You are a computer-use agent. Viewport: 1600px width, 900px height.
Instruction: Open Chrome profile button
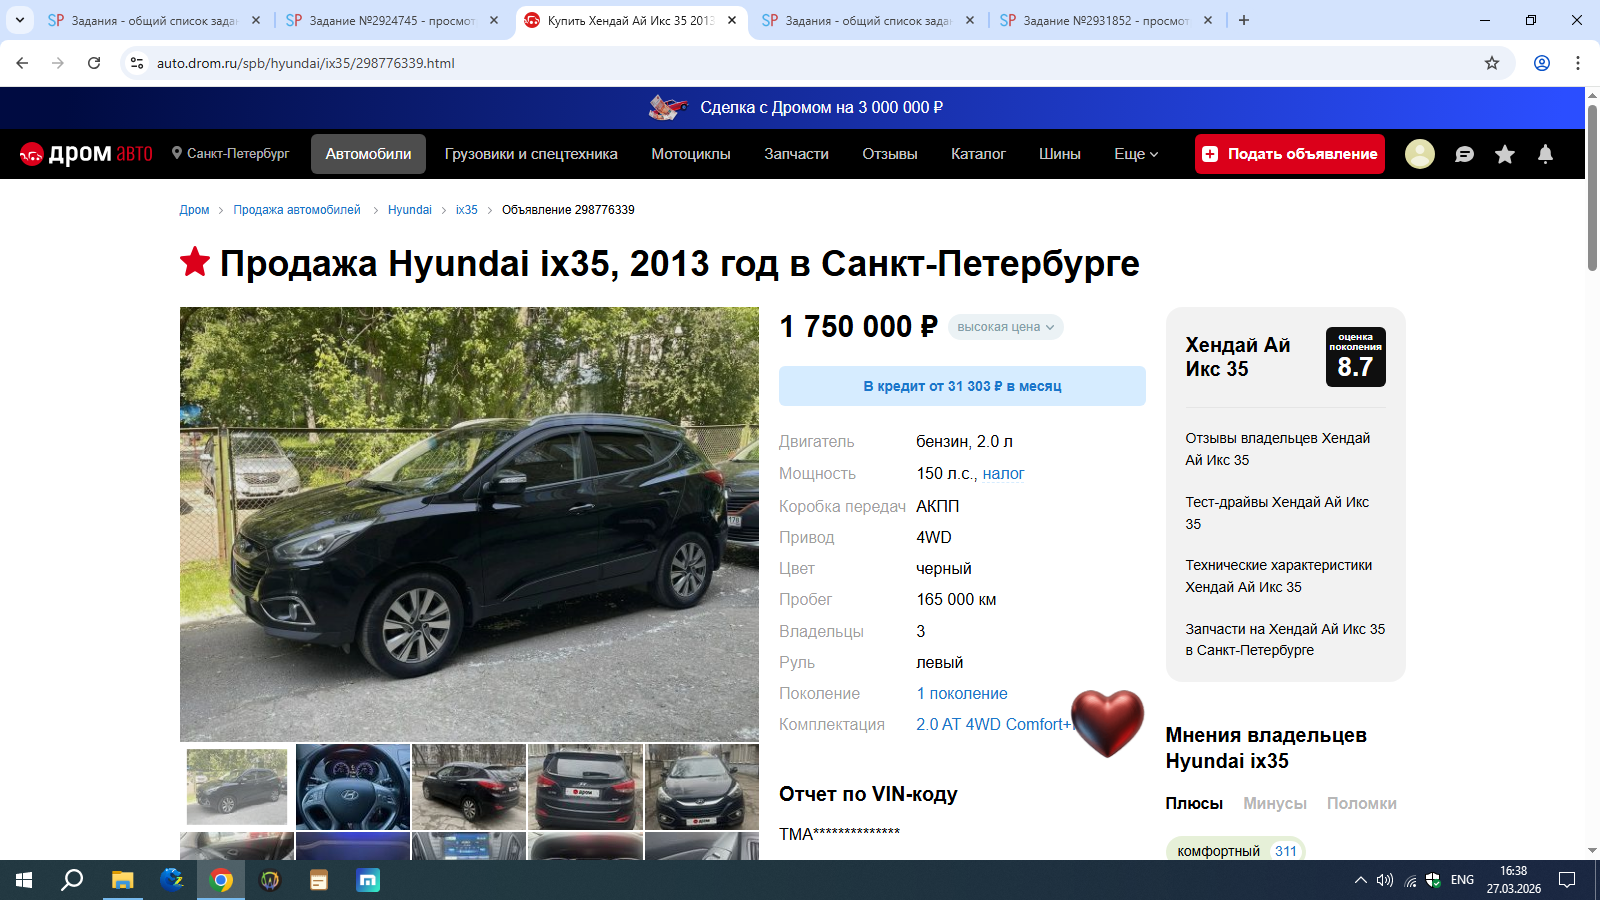point(1542,63)
